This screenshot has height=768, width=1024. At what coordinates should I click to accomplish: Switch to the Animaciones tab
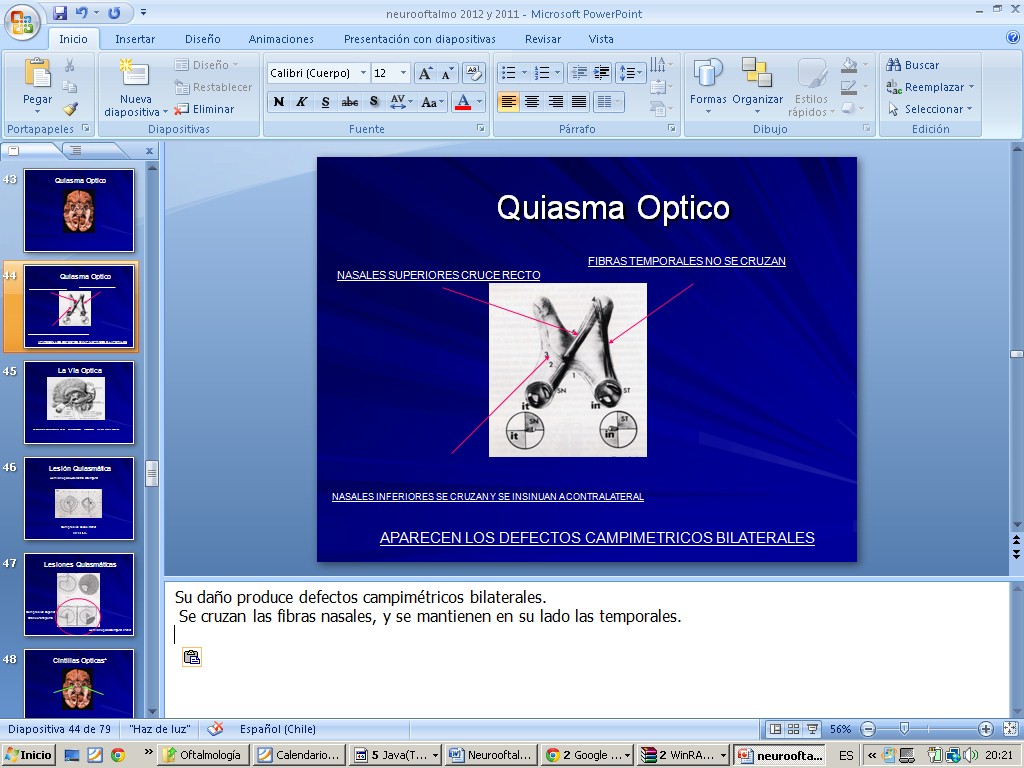281,39
